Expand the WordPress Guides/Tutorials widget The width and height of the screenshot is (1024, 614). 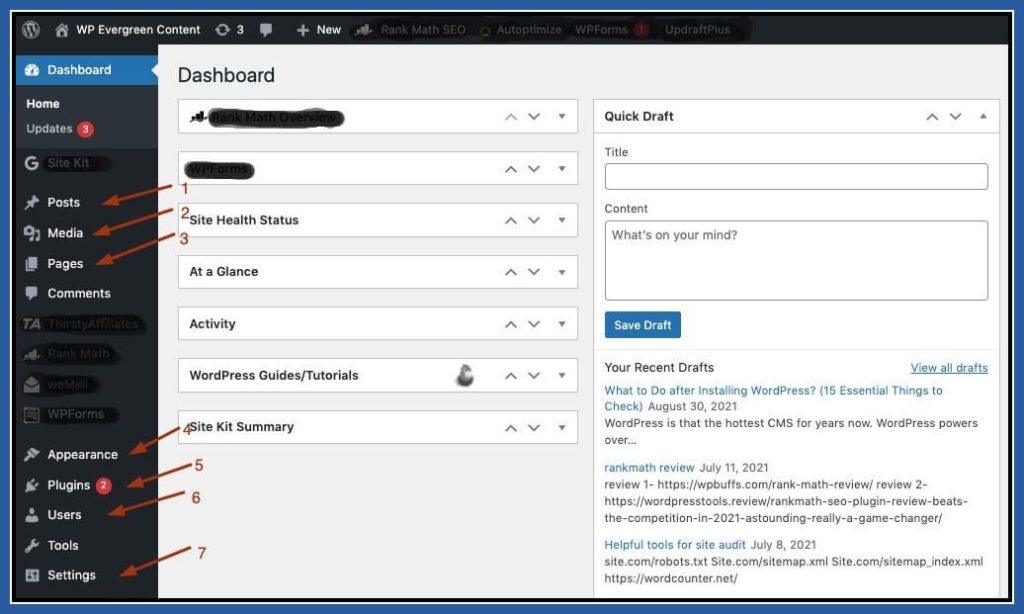pos(562,376)
